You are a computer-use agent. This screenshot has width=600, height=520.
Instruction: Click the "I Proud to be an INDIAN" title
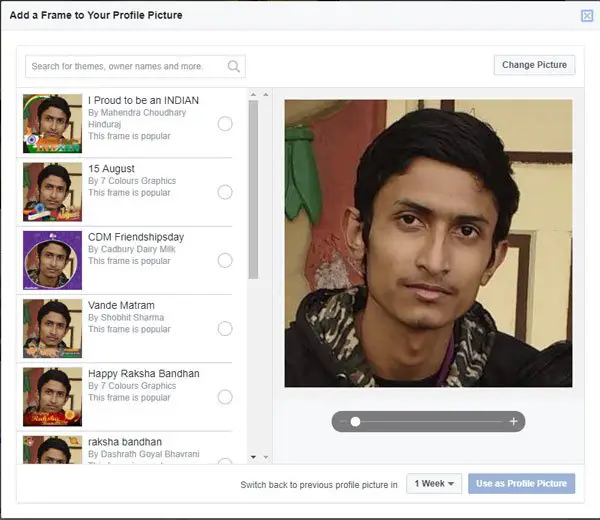tap(143, 100)
